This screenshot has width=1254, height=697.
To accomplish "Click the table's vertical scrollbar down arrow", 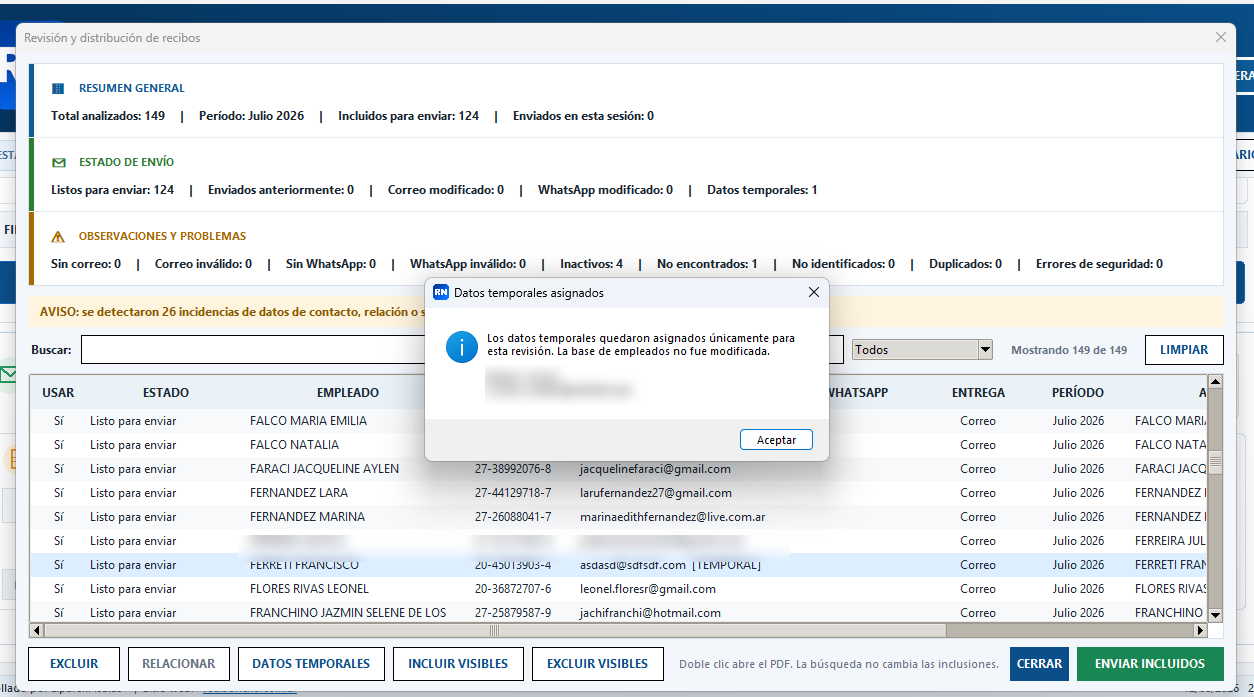I will pos(1215,615).
